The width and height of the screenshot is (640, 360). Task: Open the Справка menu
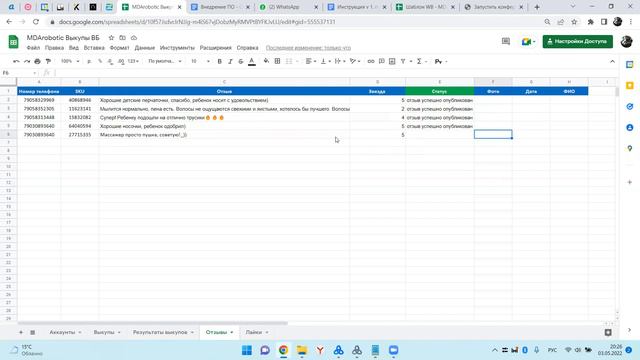[x=247, y=48]
